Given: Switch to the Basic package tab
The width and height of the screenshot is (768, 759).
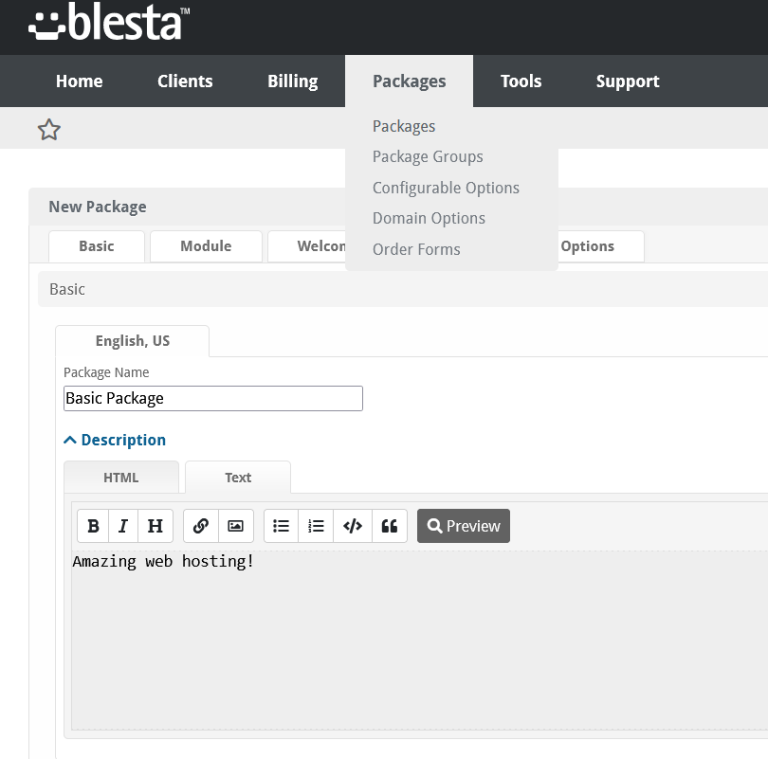Looking at the screenshot, I should (x=96, y=246).
